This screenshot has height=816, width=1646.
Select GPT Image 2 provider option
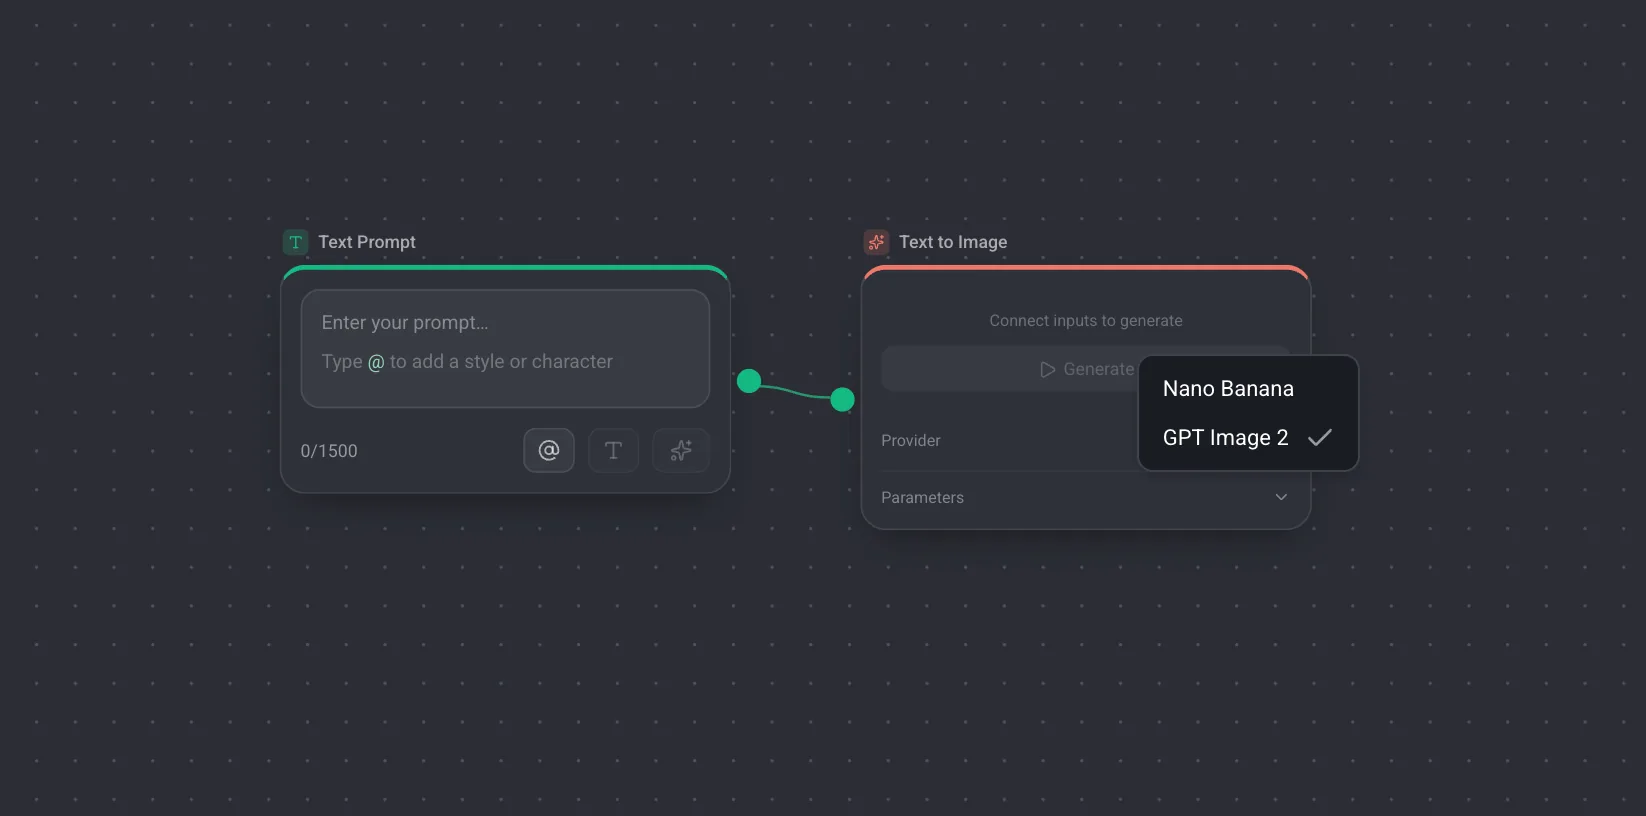coord(1248,438)
